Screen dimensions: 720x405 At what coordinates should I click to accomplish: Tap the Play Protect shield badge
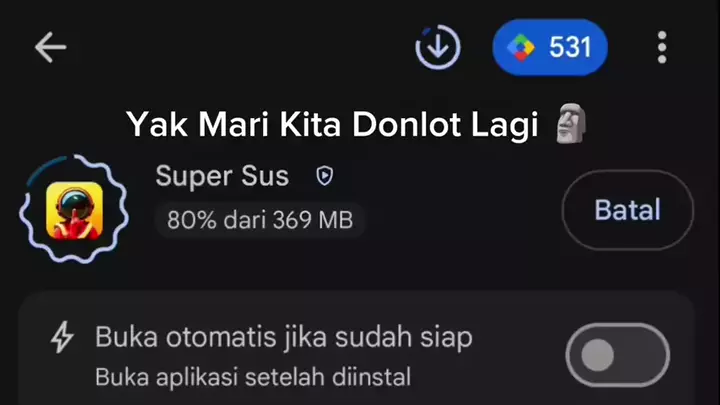[x=325, y=176]
